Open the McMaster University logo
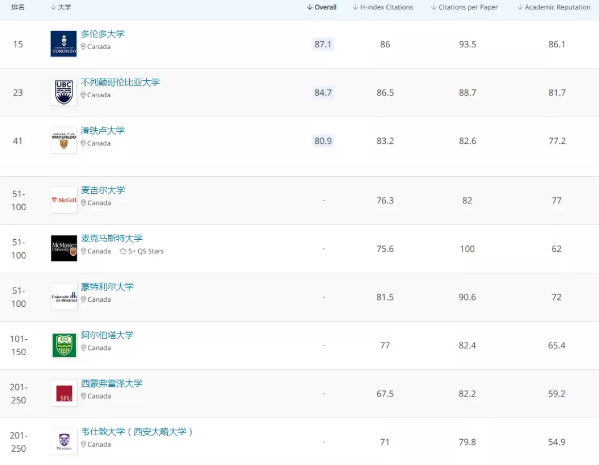Screen dimensions: 599x465 click(x=64, y=248)
